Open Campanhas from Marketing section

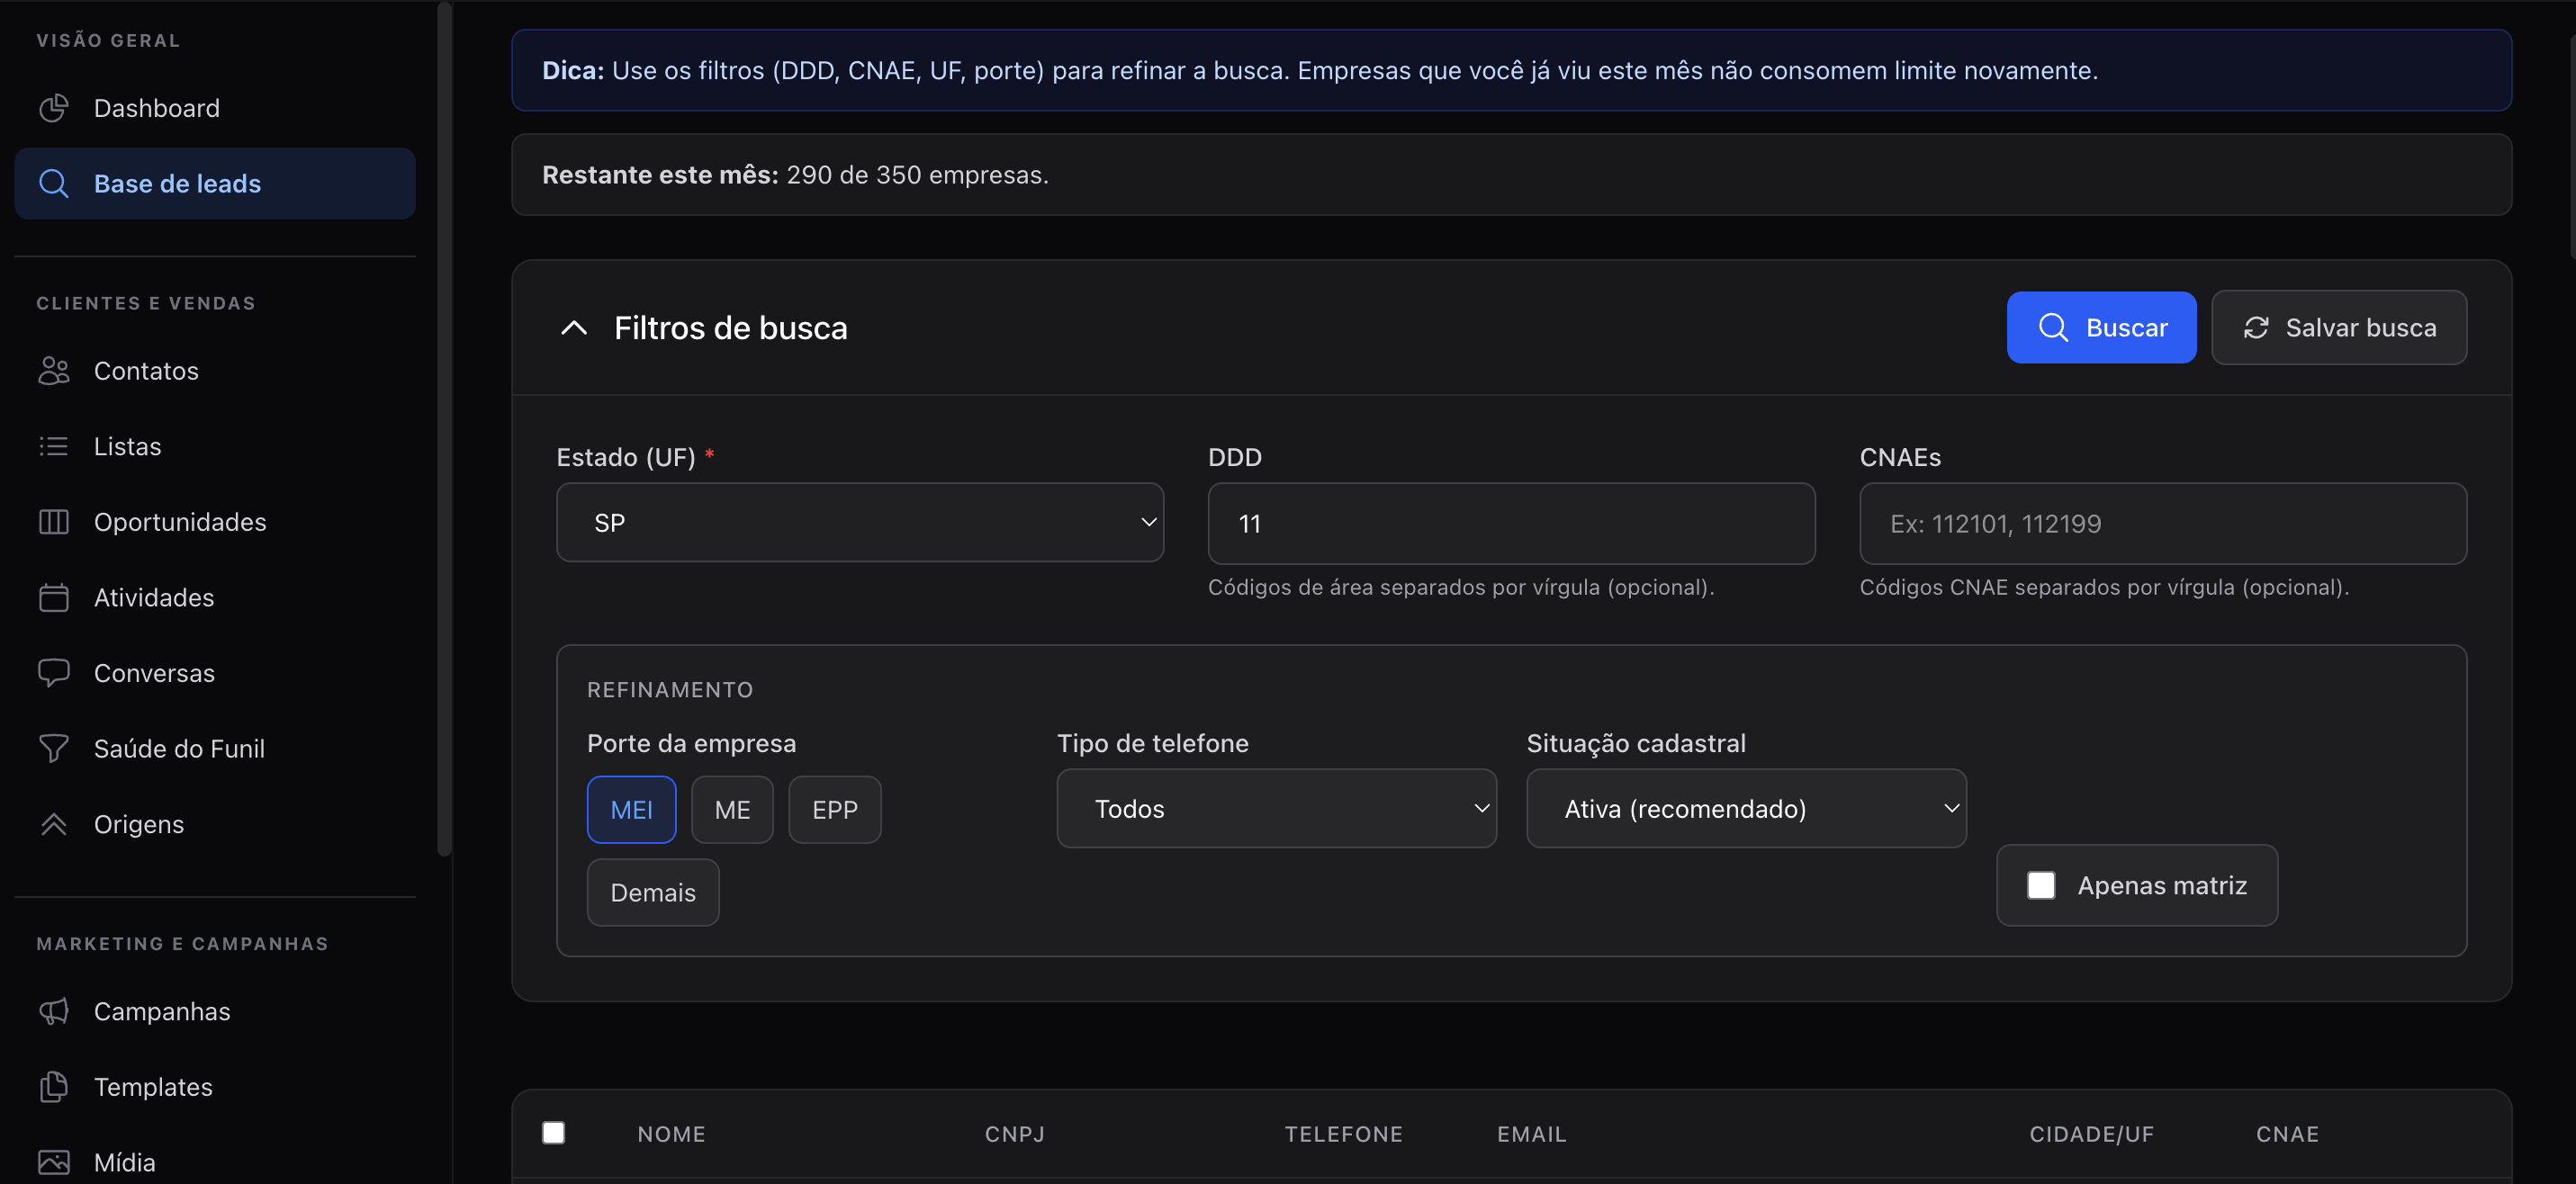click(x=215, y=1011)
